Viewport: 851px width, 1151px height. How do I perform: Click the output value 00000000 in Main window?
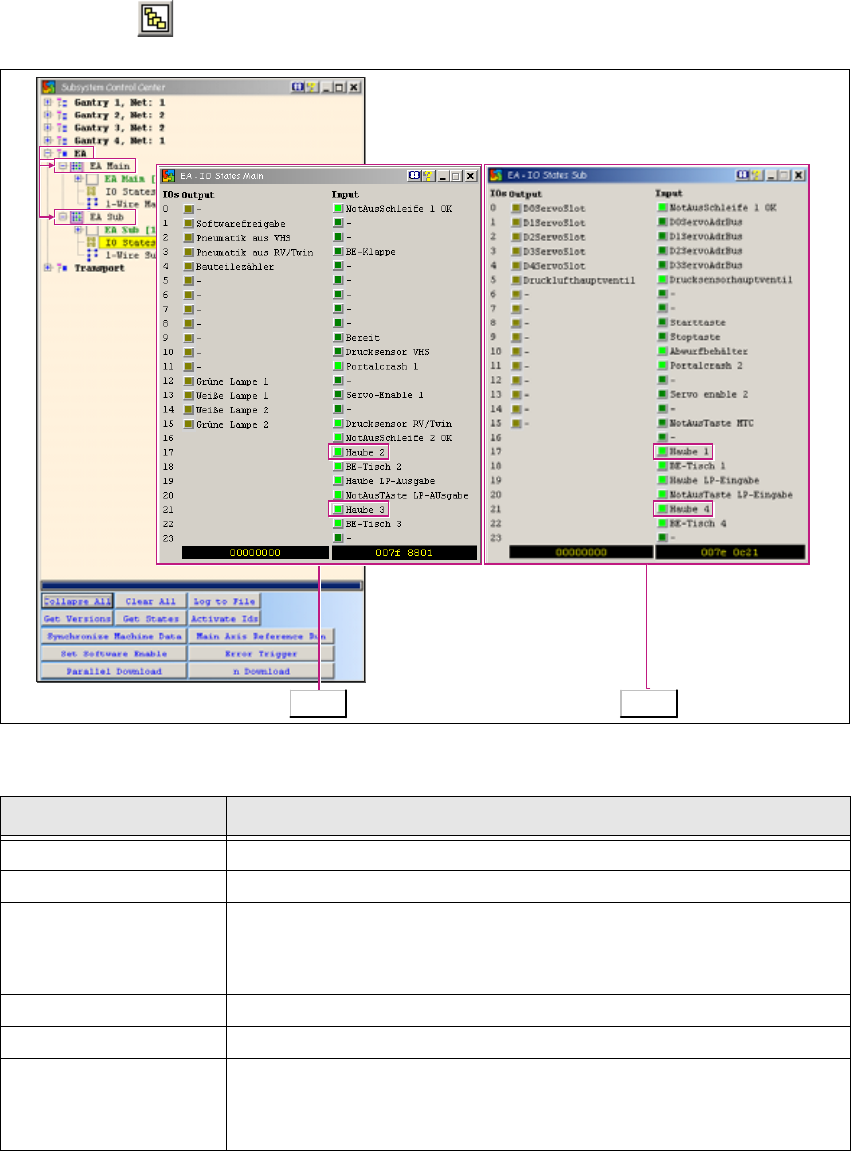255,553
